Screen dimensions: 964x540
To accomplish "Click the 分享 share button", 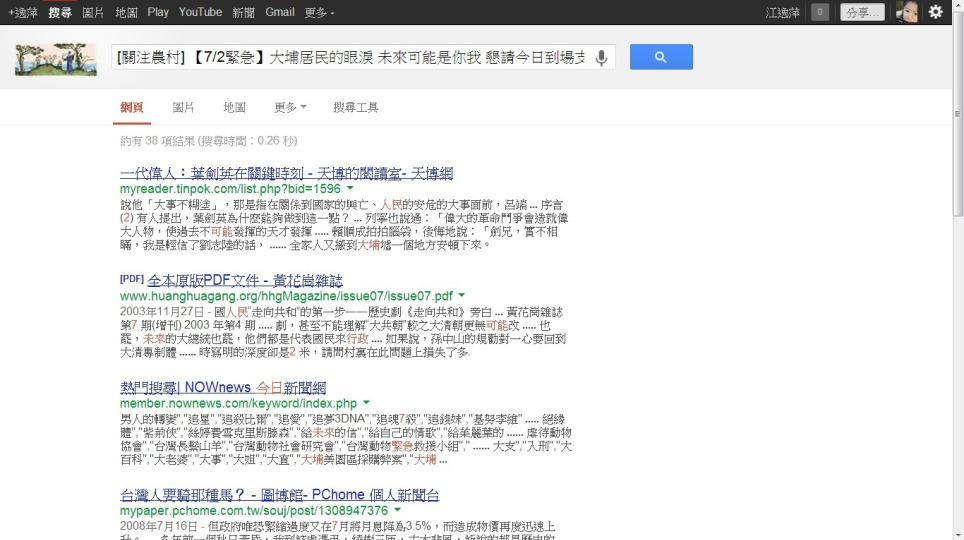I will tap(861, 12).
